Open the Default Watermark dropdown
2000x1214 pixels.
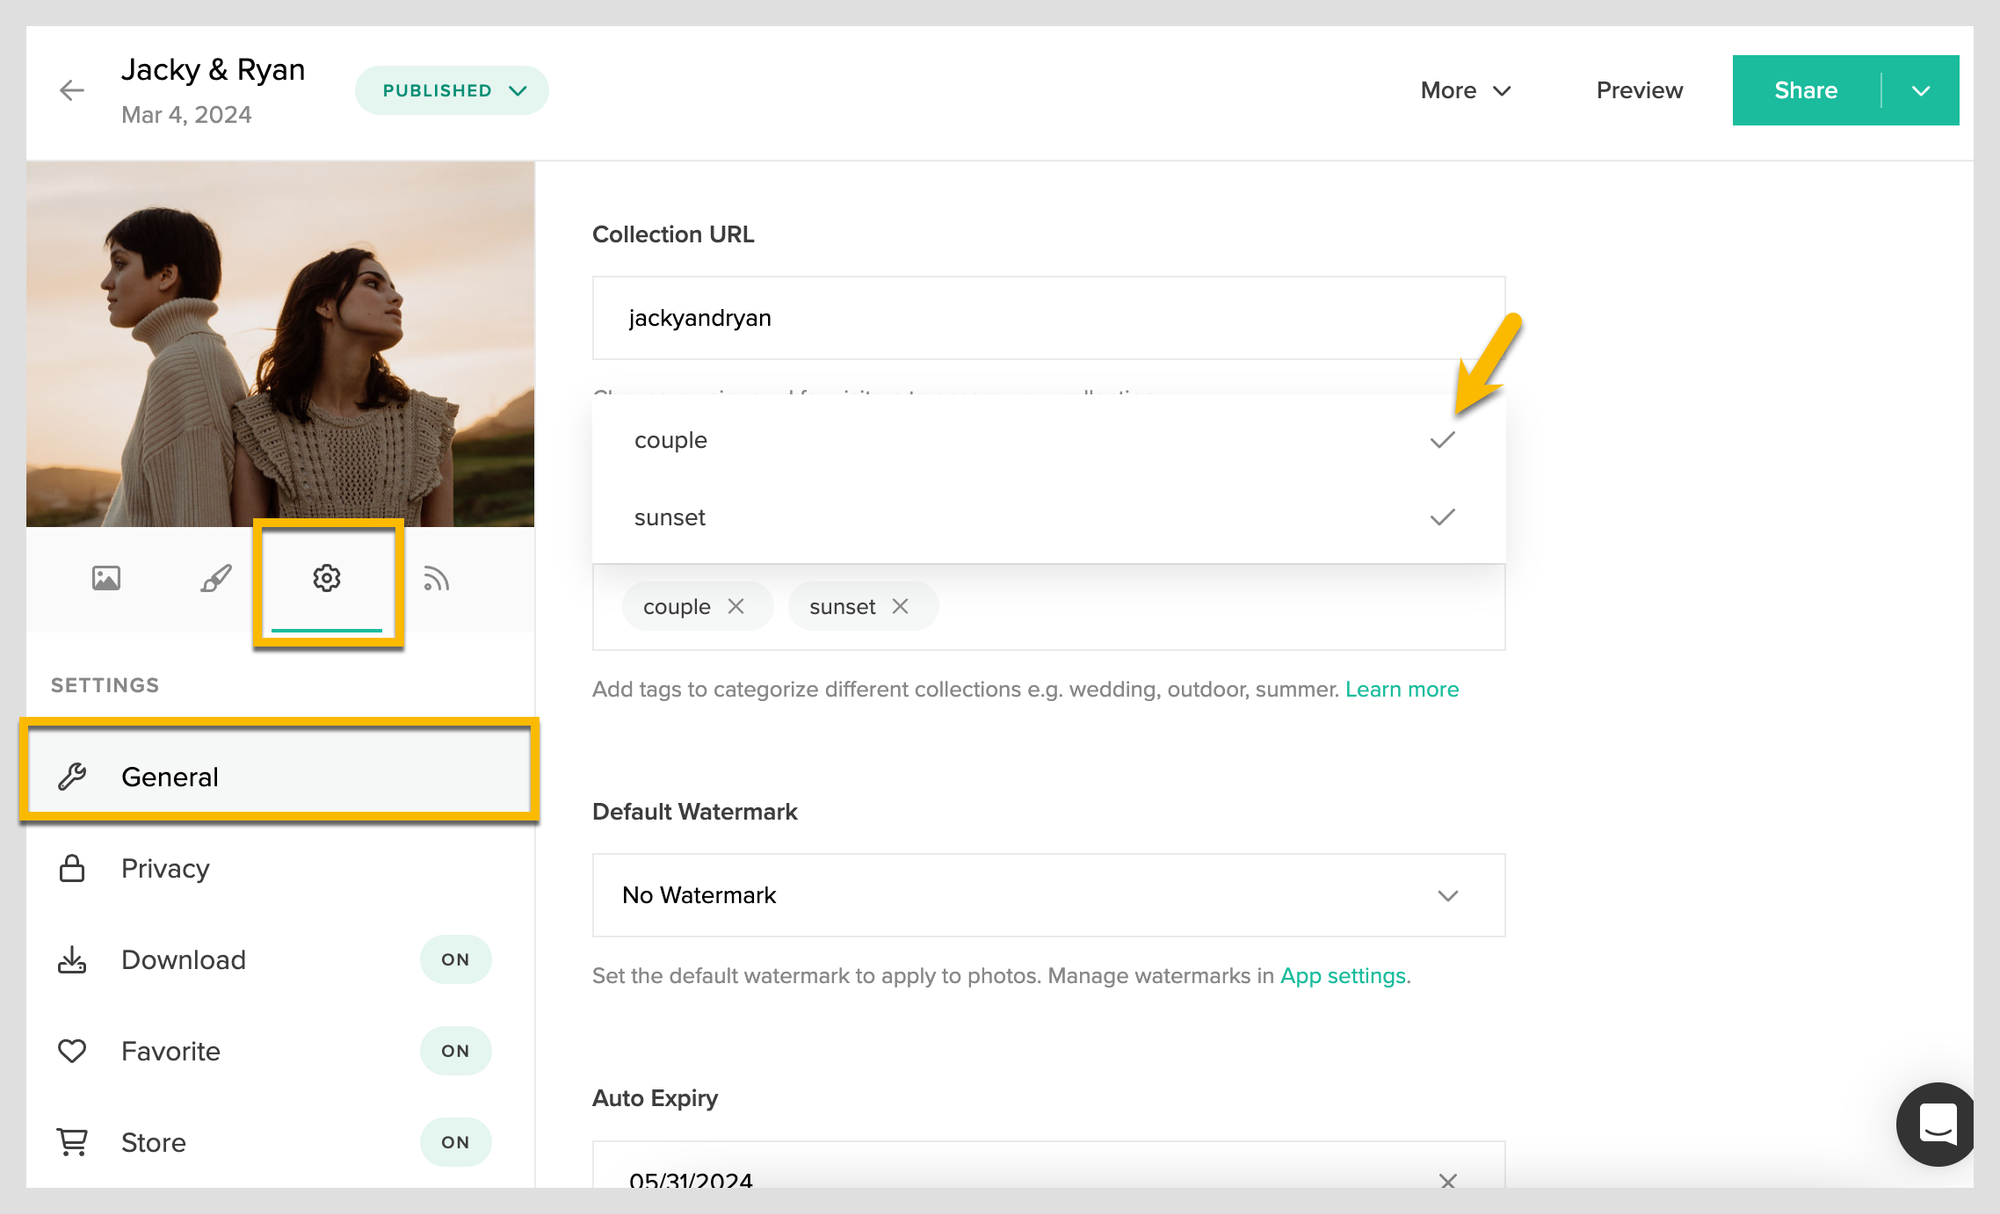1048,895
